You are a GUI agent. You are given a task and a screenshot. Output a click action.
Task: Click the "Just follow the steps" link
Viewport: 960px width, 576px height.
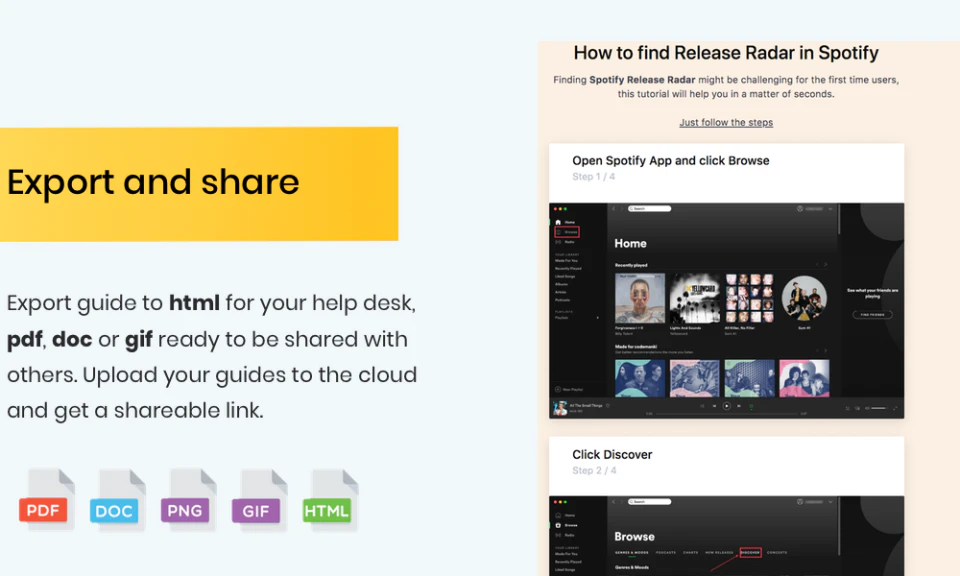click(x=726, y=123)
